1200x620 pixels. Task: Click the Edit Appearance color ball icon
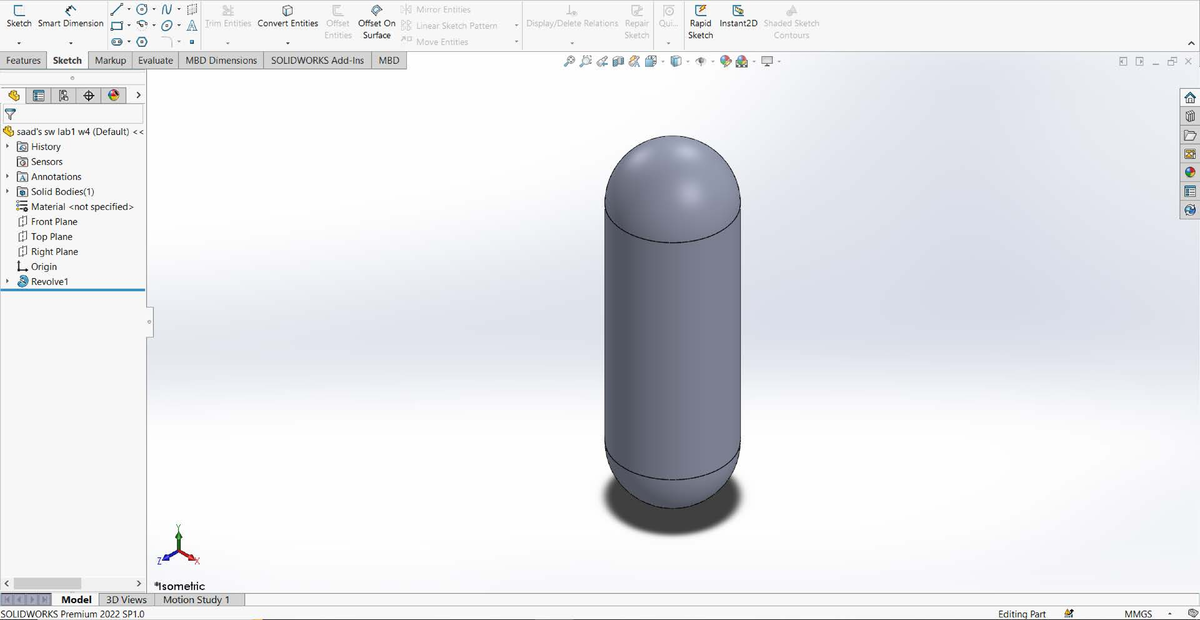[x=727, y=61]
